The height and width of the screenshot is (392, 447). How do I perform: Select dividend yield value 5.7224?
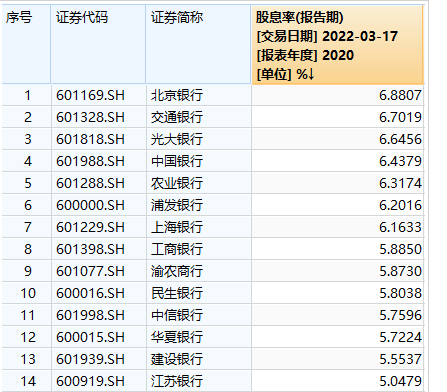[400, 337]
